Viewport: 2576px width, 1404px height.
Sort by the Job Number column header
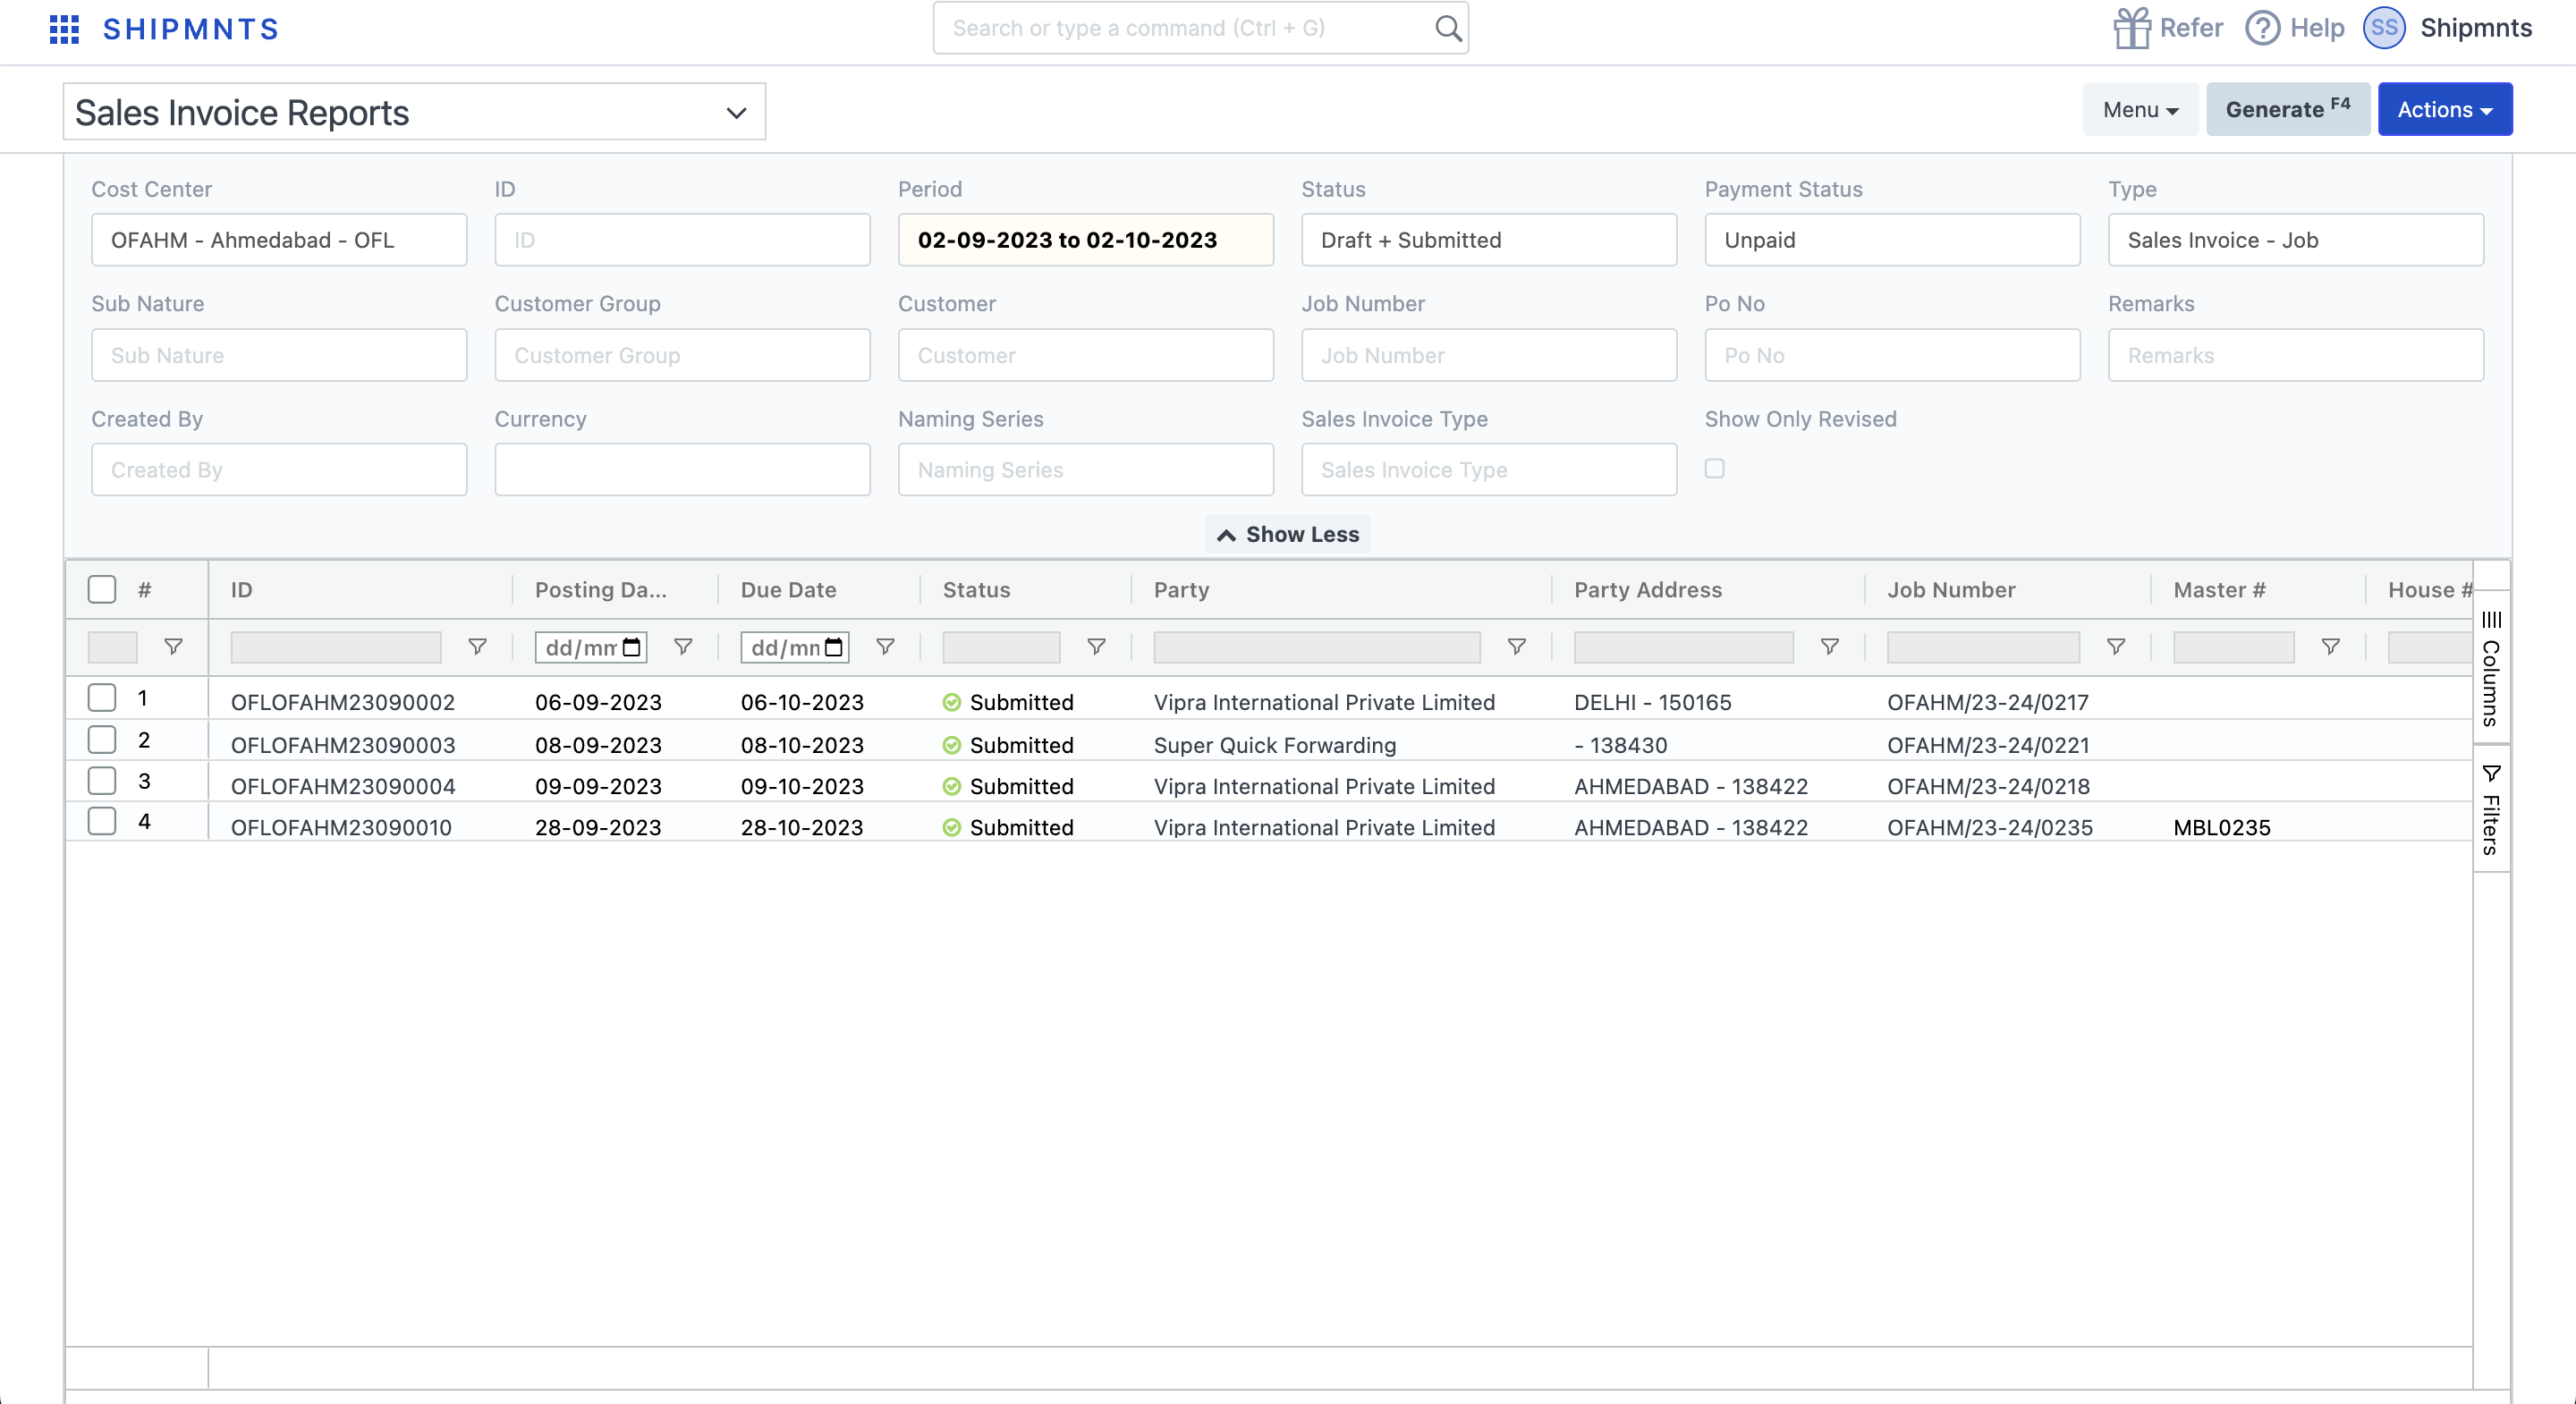[1951, 590]
